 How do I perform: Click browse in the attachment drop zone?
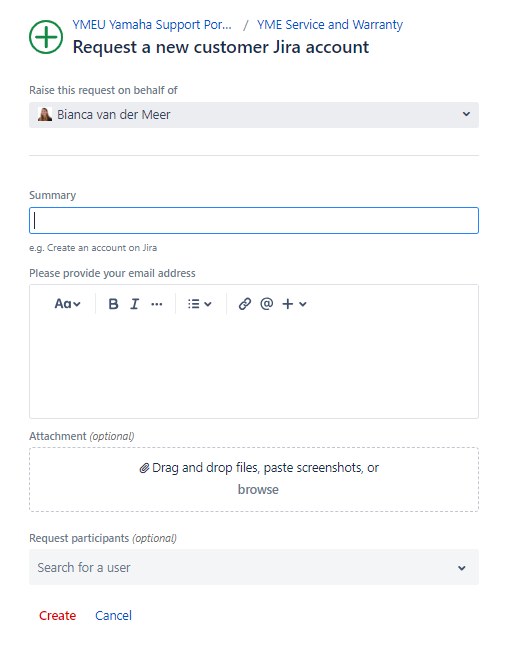click(258, 489)
